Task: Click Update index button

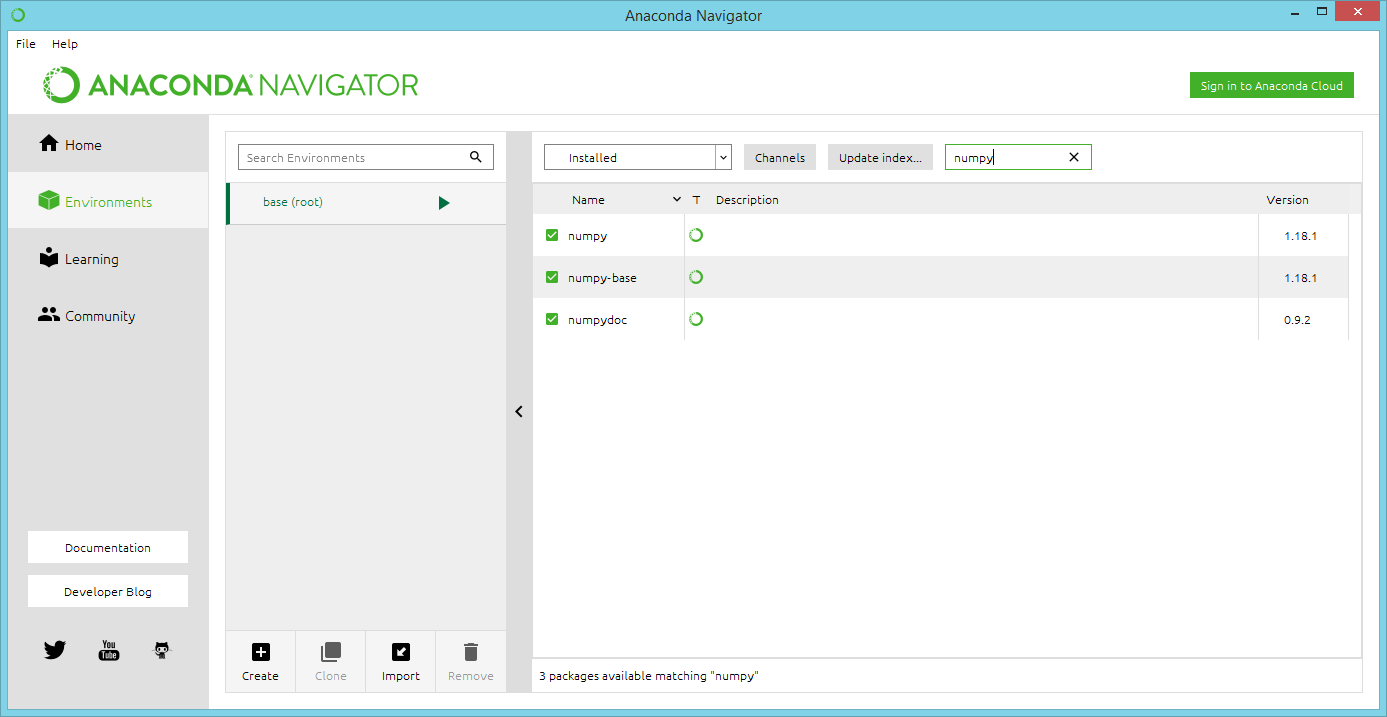Action: pyautogui.click(x=881, y=158)
